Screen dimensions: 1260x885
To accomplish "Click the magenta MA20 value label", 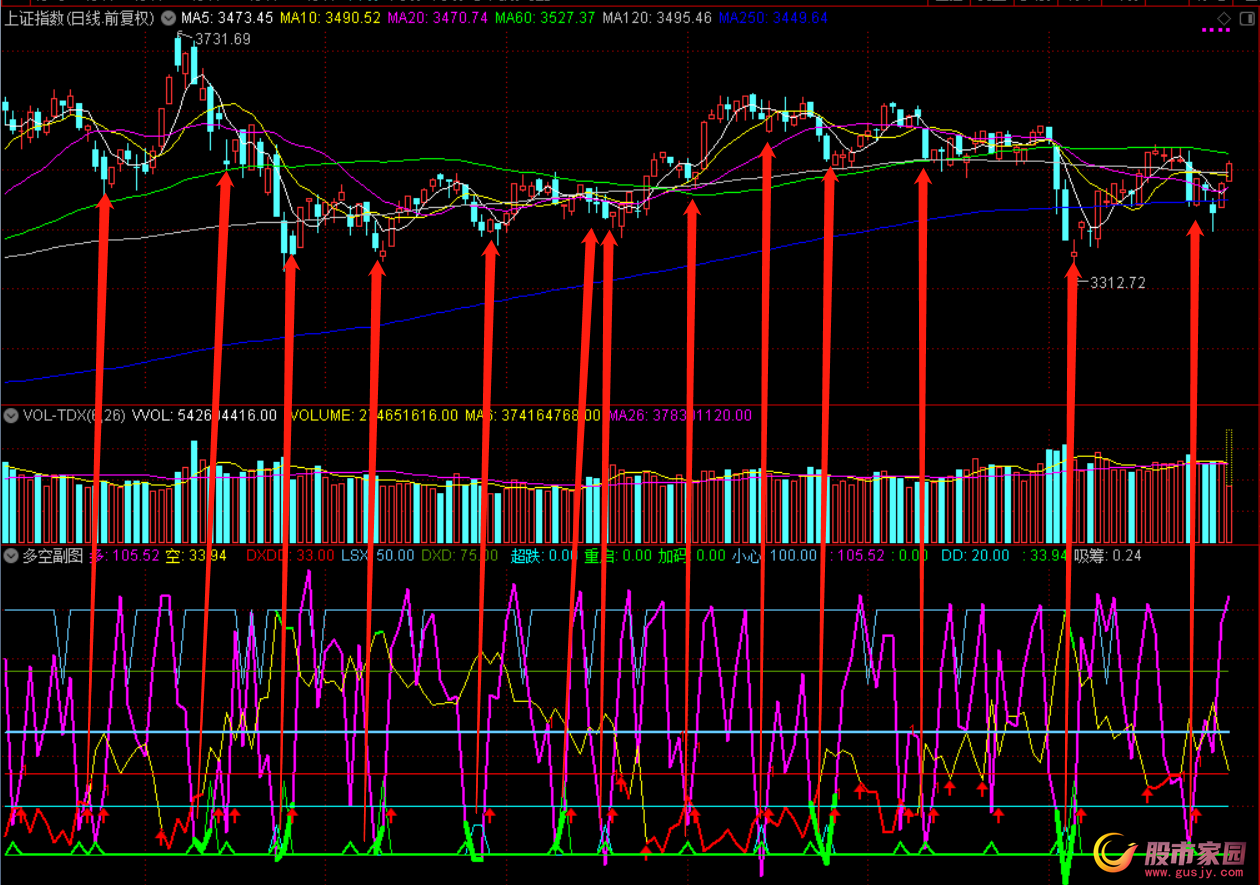I will (x=436, y=18).
